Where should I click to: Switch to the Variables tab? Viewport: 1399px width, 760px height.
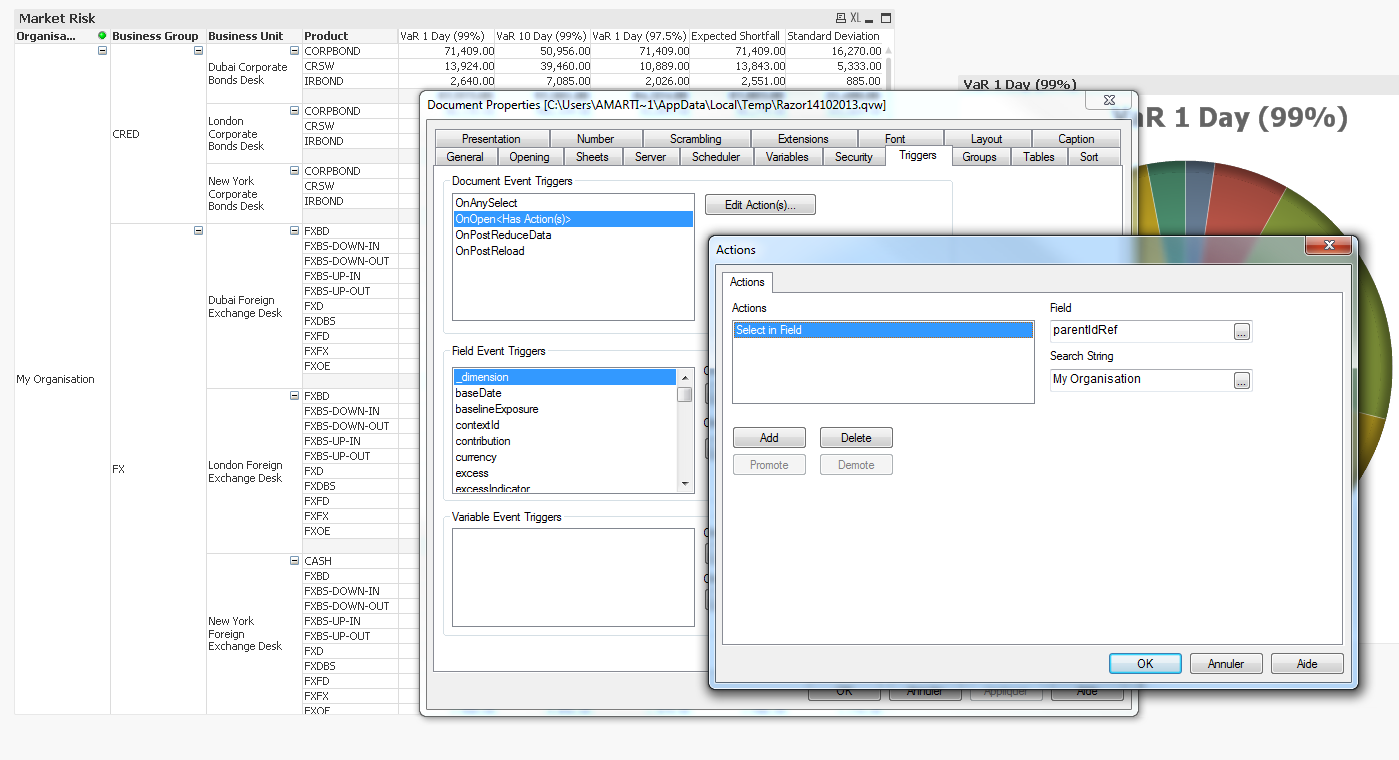[x=787, y=157]
